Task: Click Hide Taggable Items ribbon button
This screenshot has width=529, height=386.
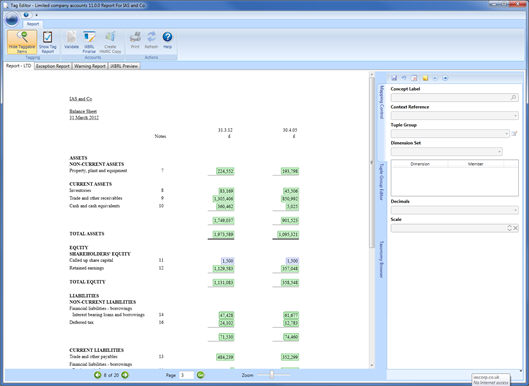Action: click(22, 42)
